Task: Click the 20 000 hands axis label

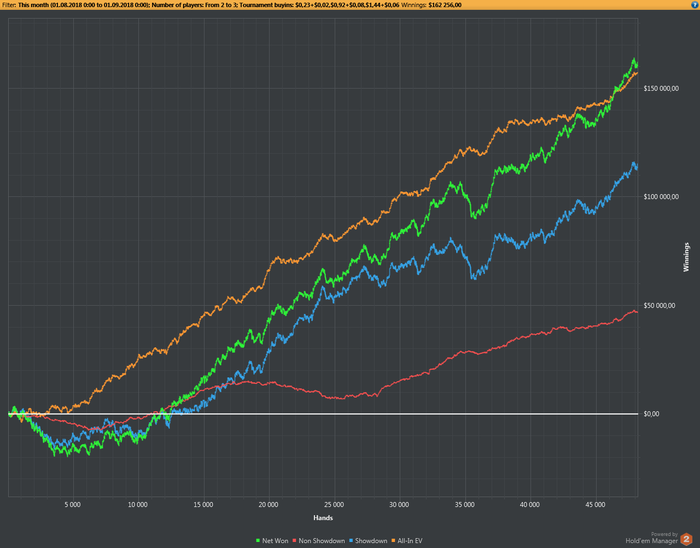Action: point(268,505)
